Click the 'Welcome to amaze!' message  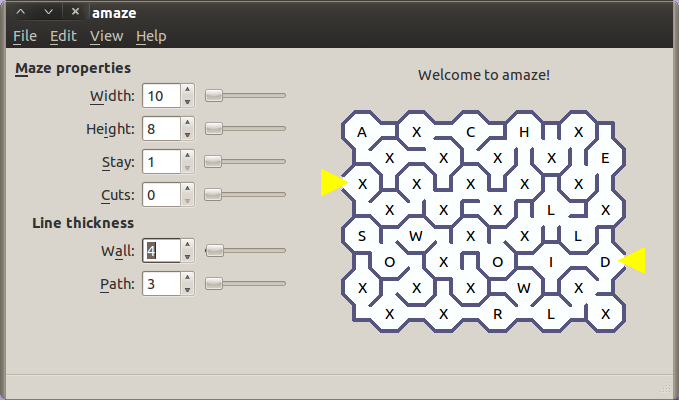coord(484,75)
